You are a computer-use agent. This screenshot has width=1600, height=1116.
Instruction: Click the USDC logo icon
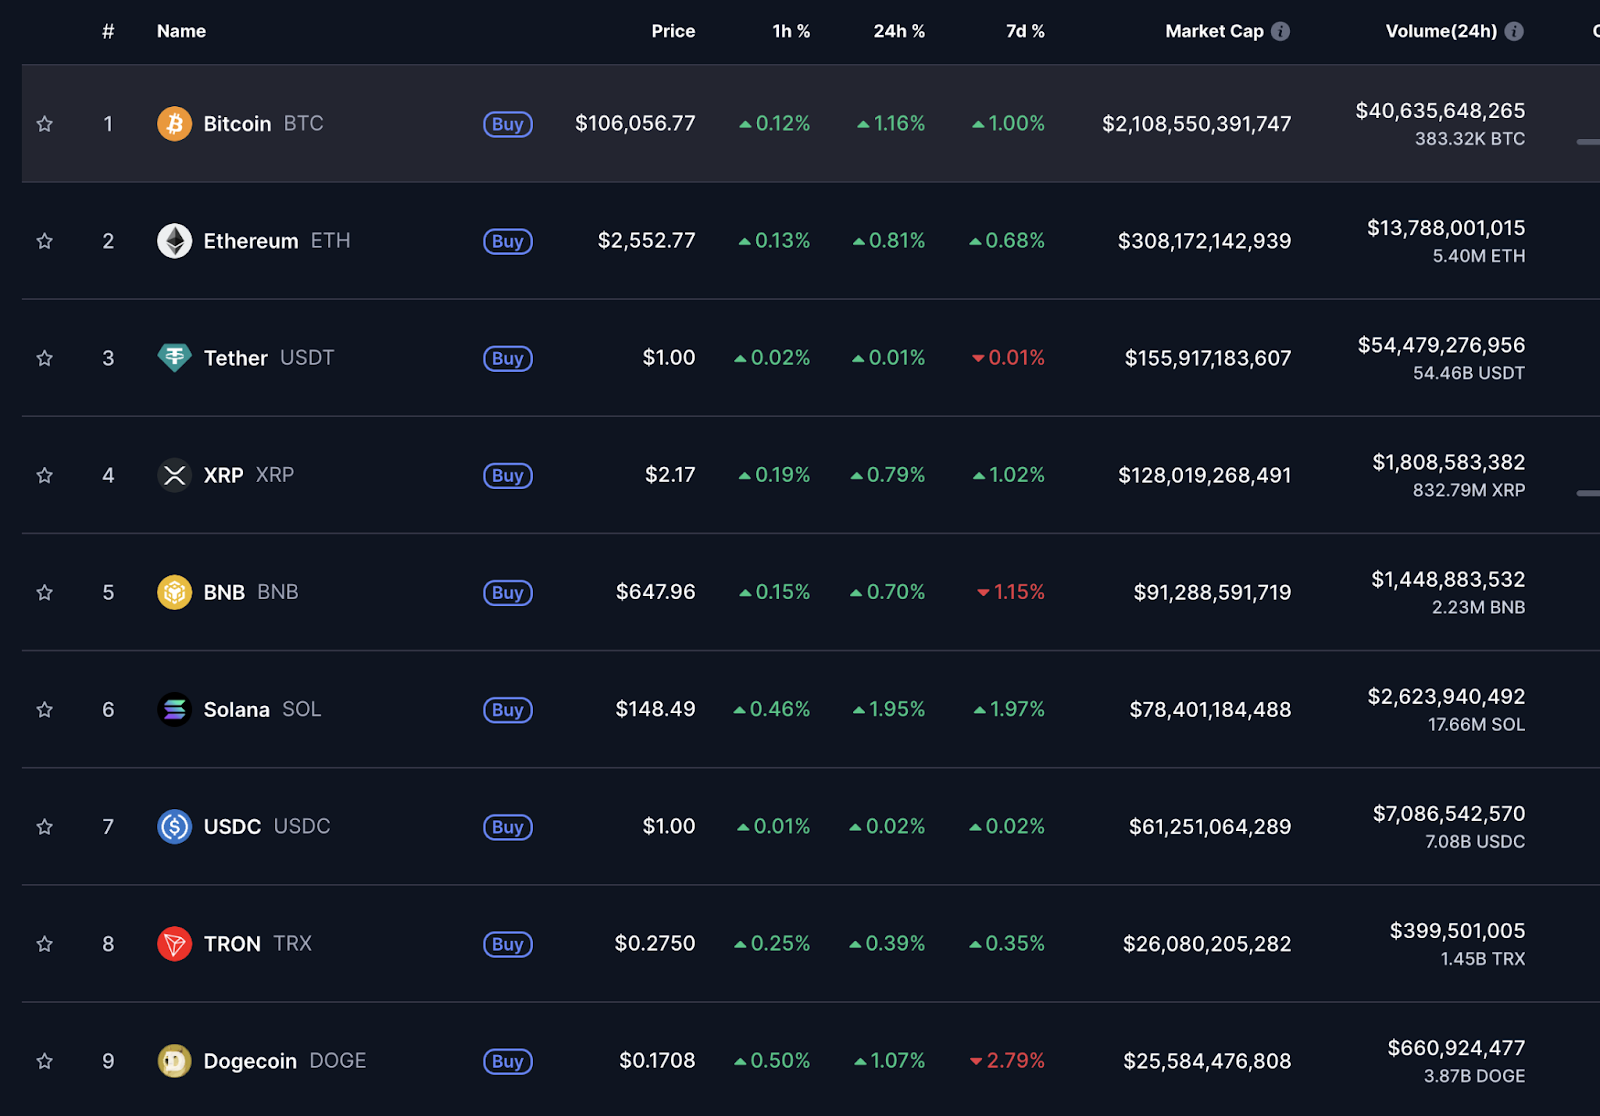174,827
